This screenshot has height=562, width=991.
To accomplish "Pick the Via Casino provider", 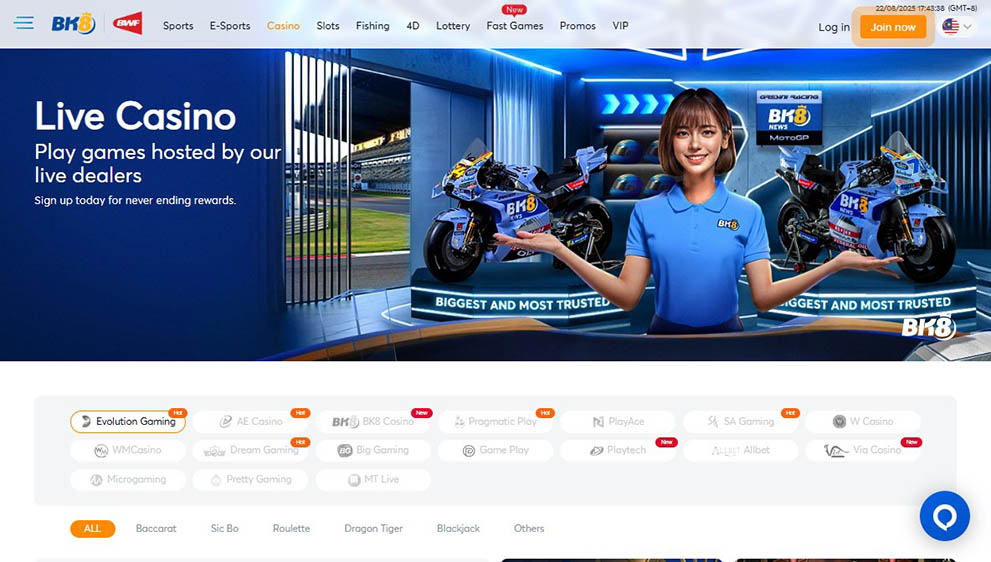I will 863,451.
